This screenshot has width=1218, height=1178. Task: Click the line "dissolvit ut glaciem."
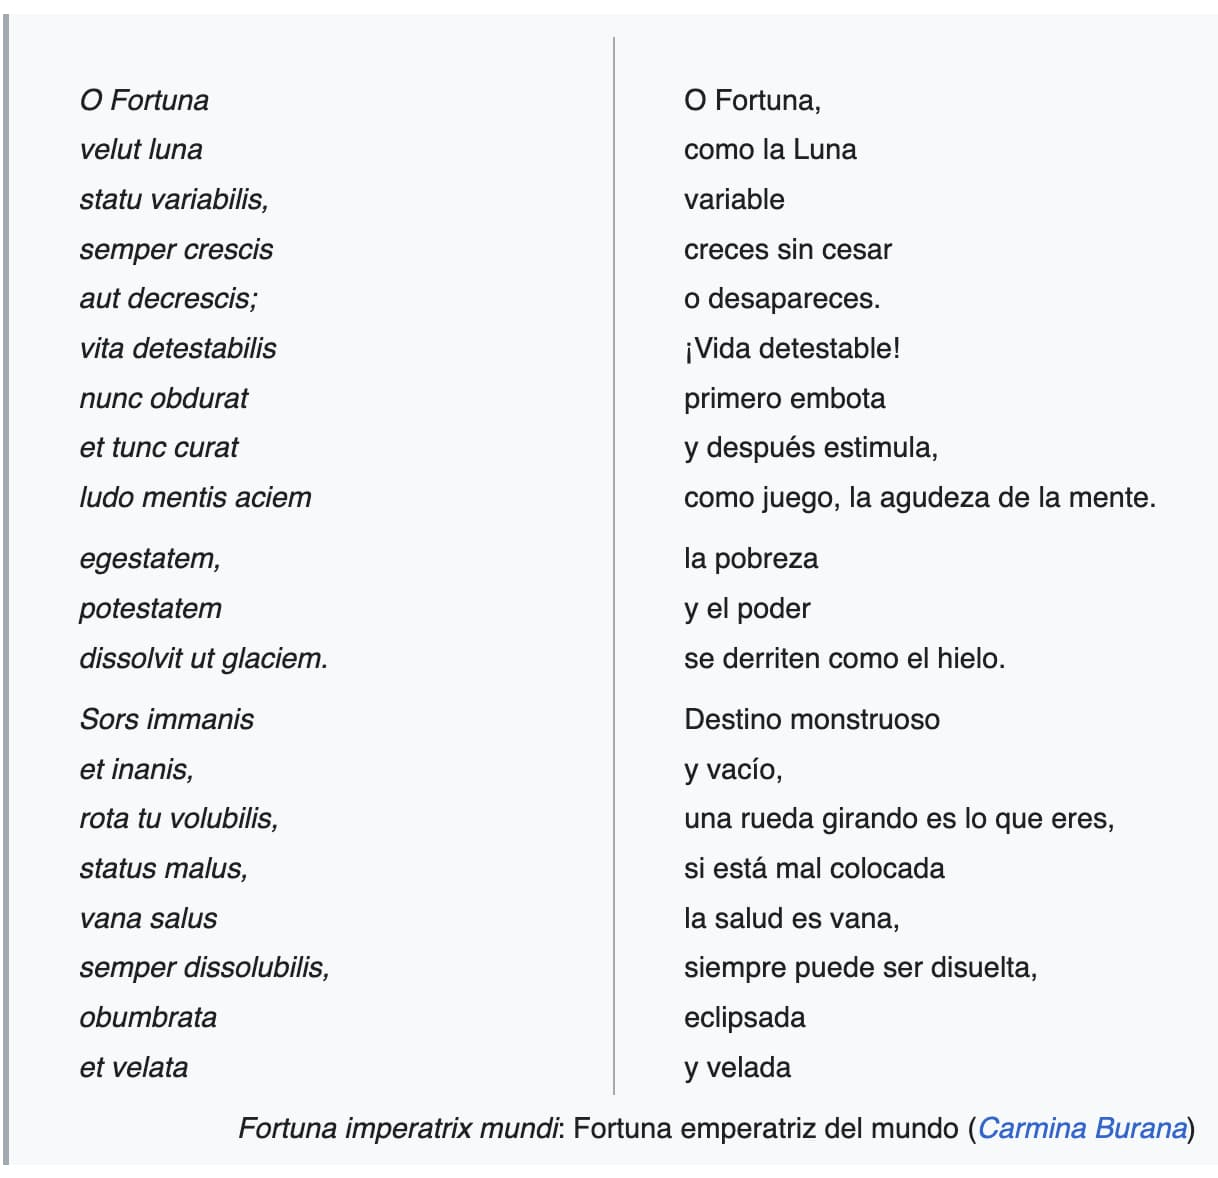tap(204, 658)
